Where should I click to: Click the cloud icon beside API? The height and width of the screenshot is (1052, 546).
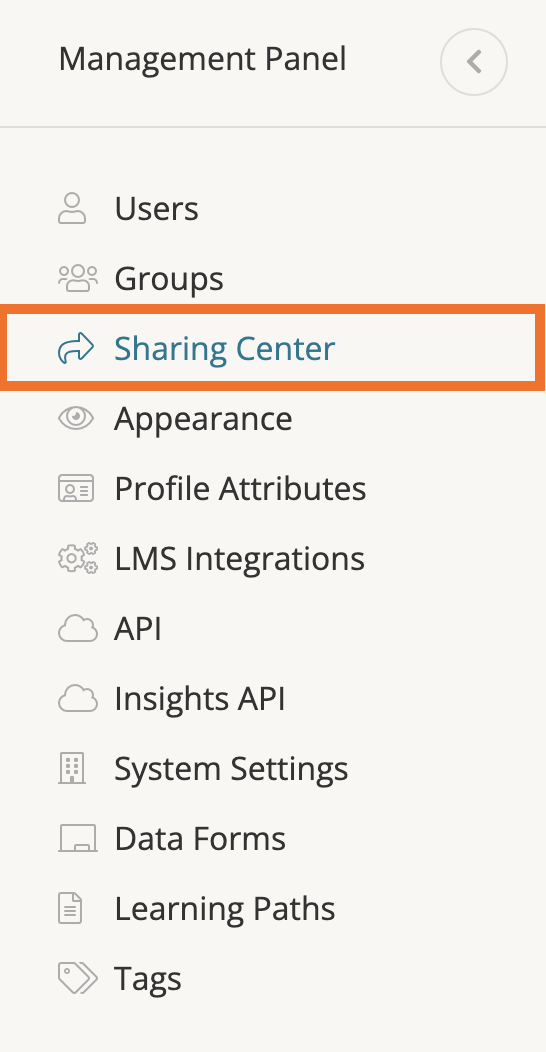(x=78, y=629)
